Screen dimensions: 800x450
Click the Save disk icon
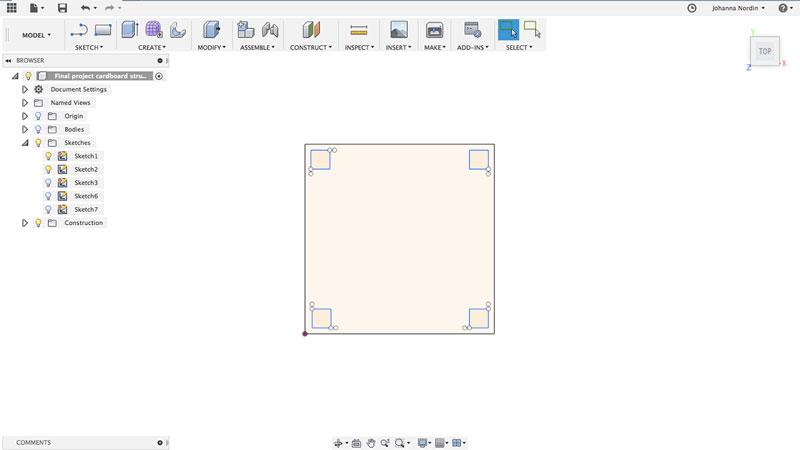[62, 8]
